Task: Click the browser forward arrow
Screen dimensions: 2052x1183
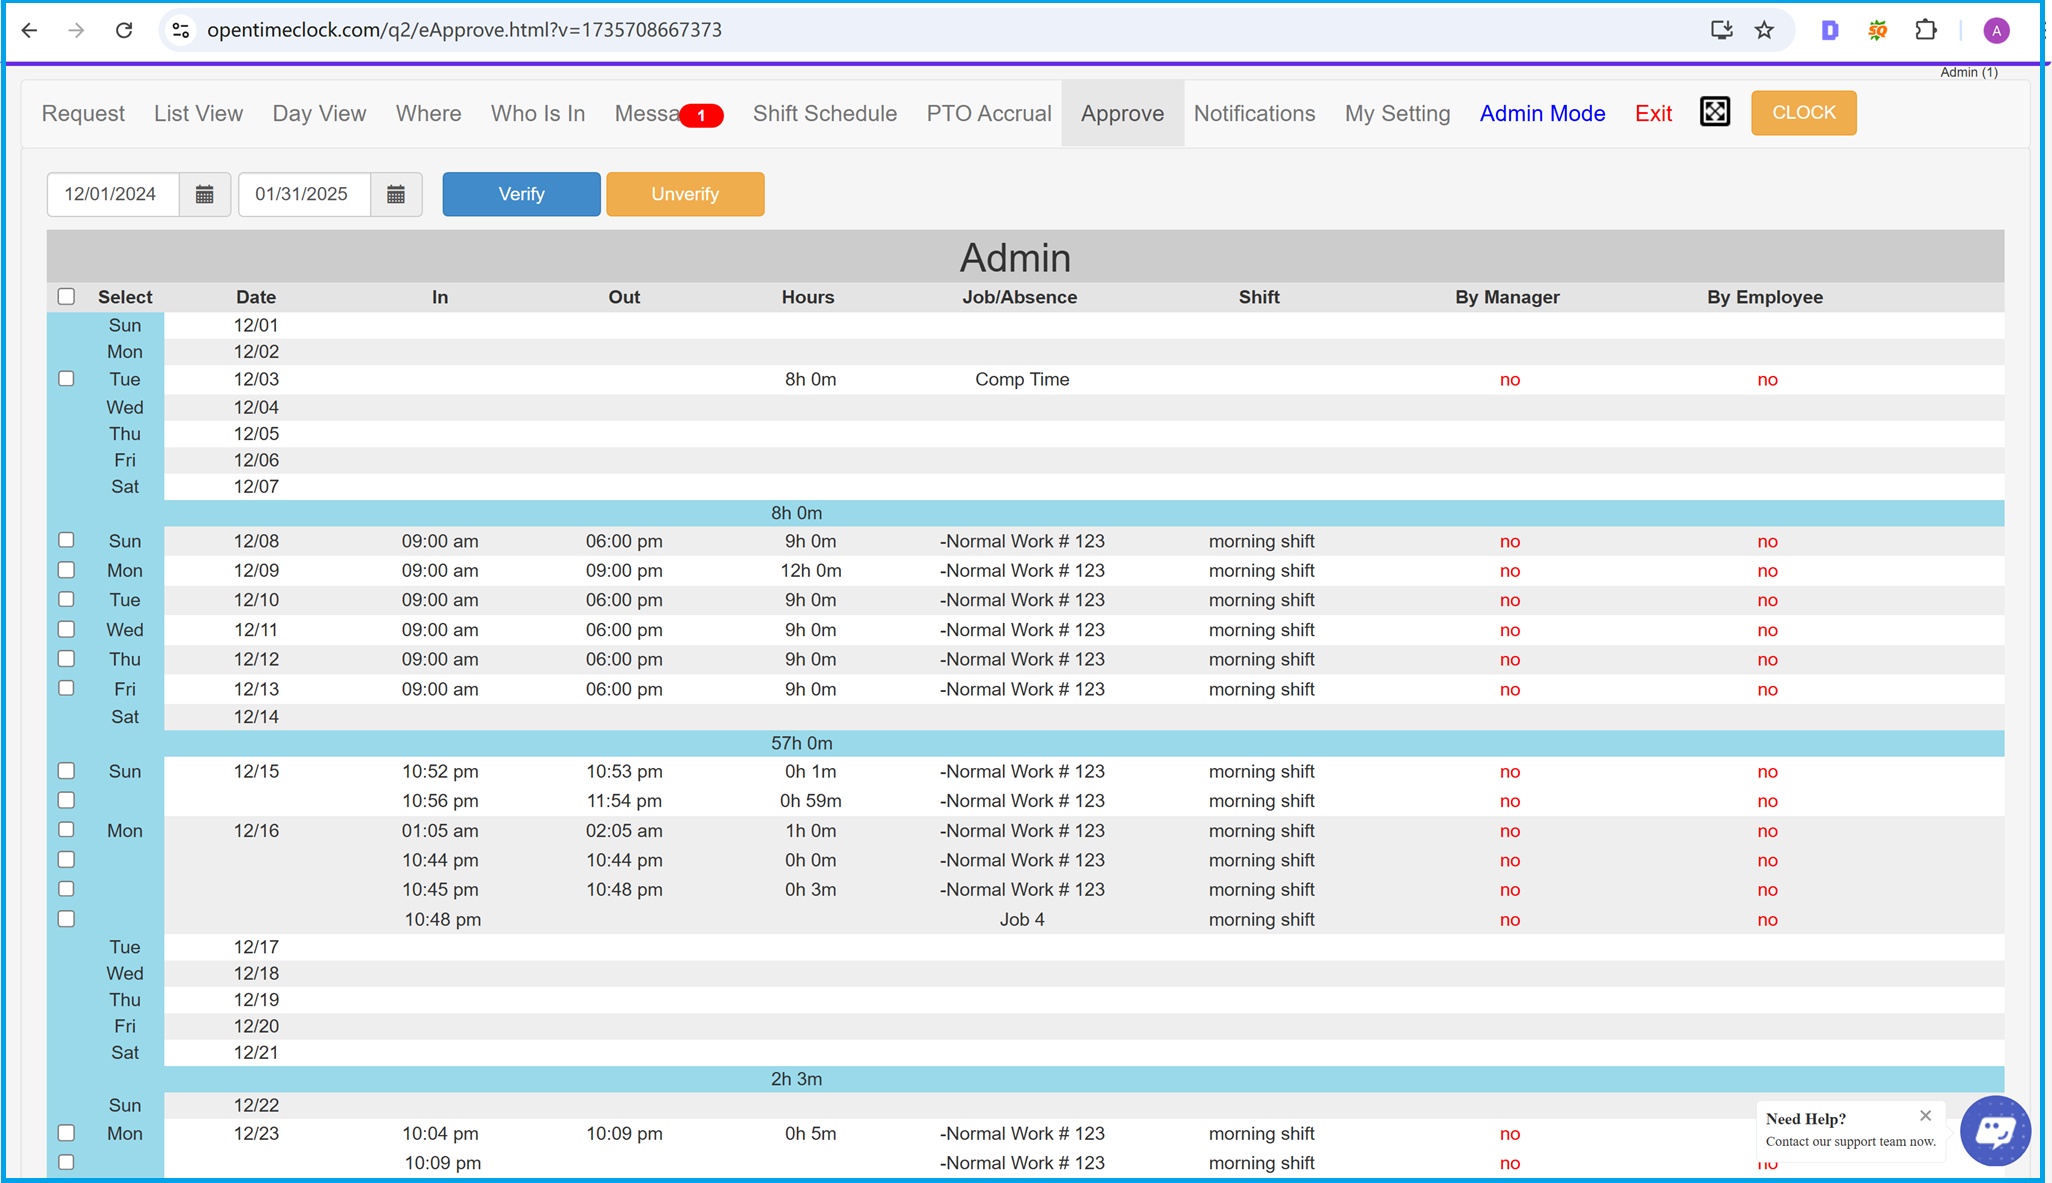Action: click(77, 30)
